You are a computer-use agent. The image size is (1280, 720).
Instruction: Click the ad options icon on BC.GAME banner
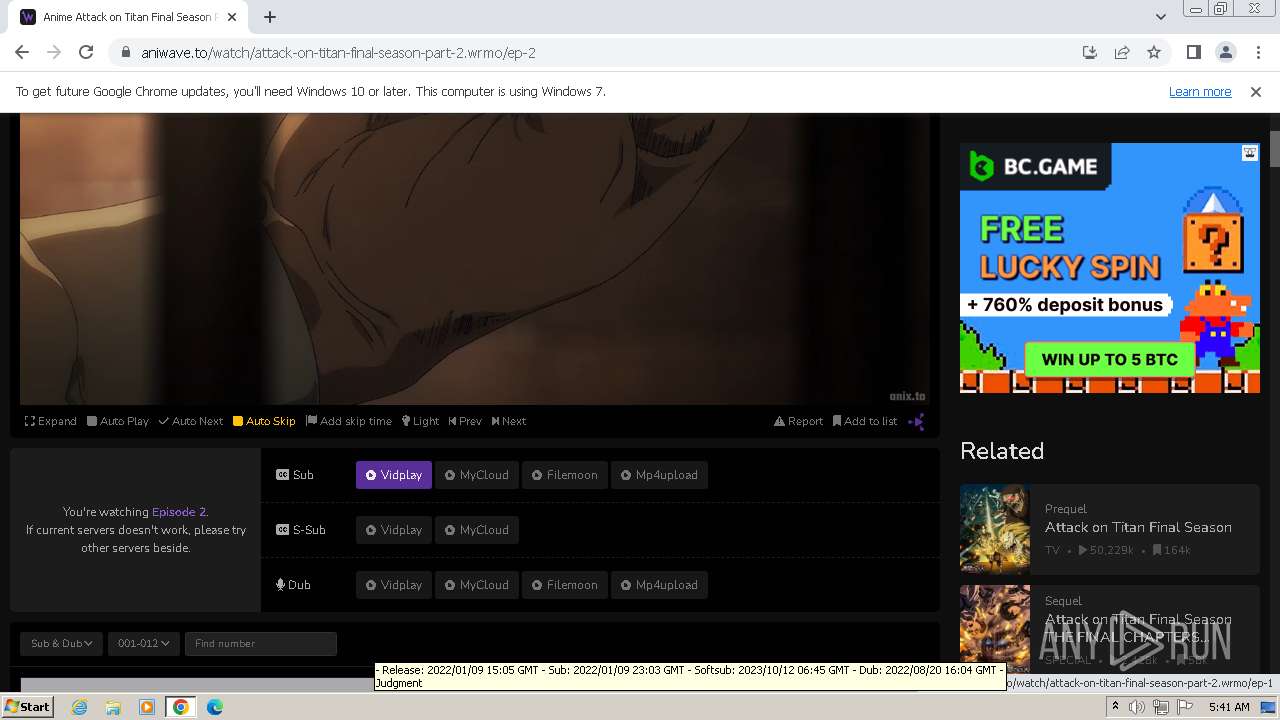1250,153
